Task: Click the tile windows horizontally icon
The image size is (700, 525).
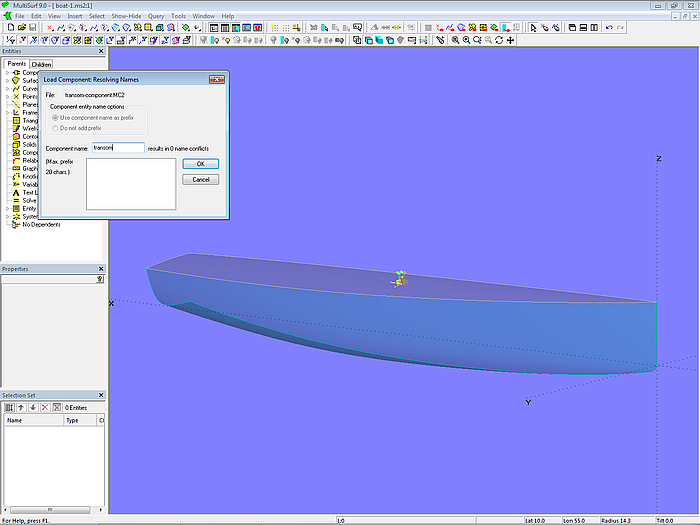Action: pyautogui.click(x=582, y=28)
